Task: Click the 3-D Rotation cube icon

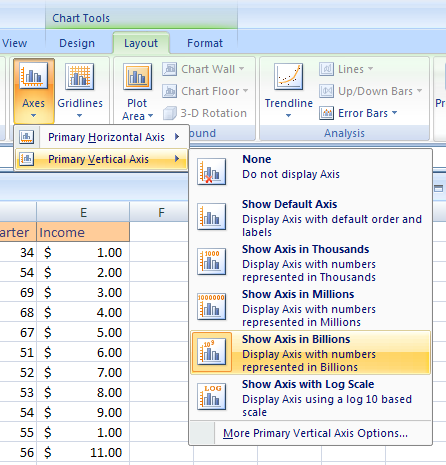Action: click(x=169, y=113)
